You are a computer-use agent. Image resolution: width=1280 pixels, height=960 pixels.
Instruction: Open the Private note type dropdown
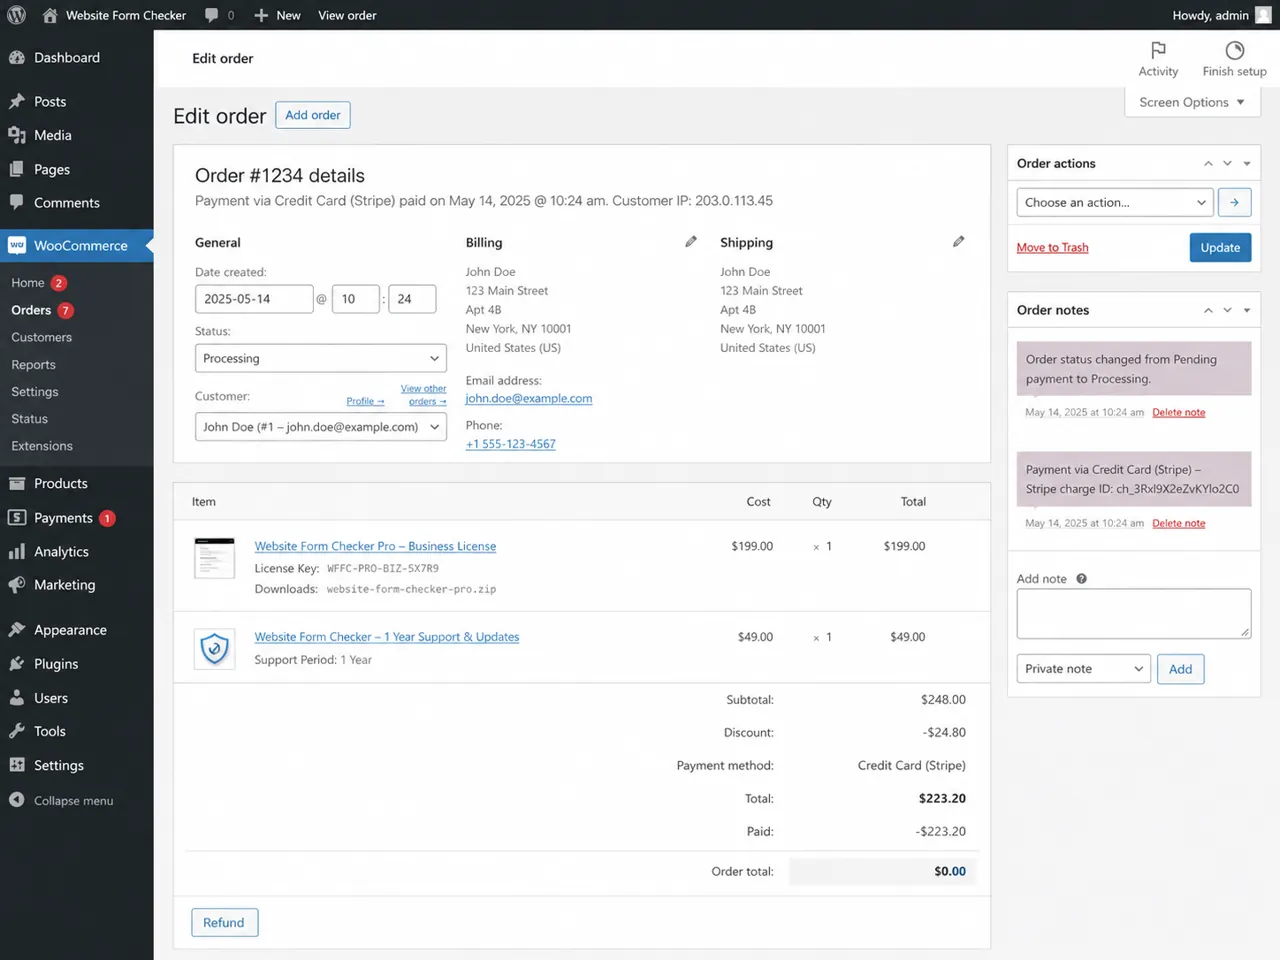1084,669
